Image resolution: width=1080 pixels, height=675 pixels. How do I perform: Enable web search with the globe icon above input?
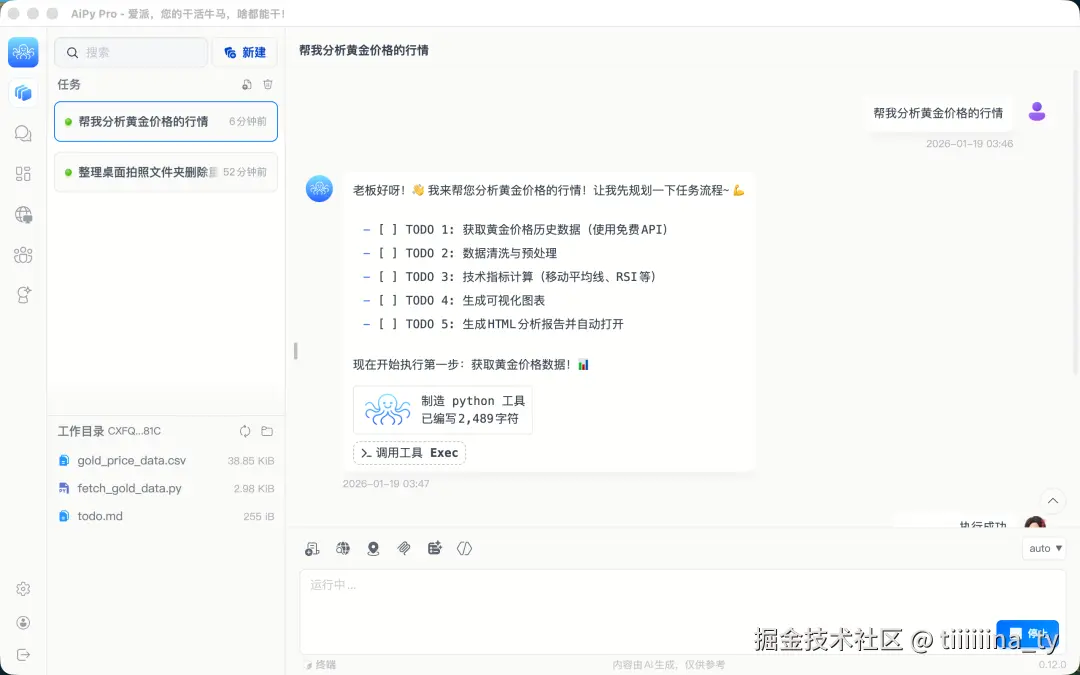click(343, 548)
